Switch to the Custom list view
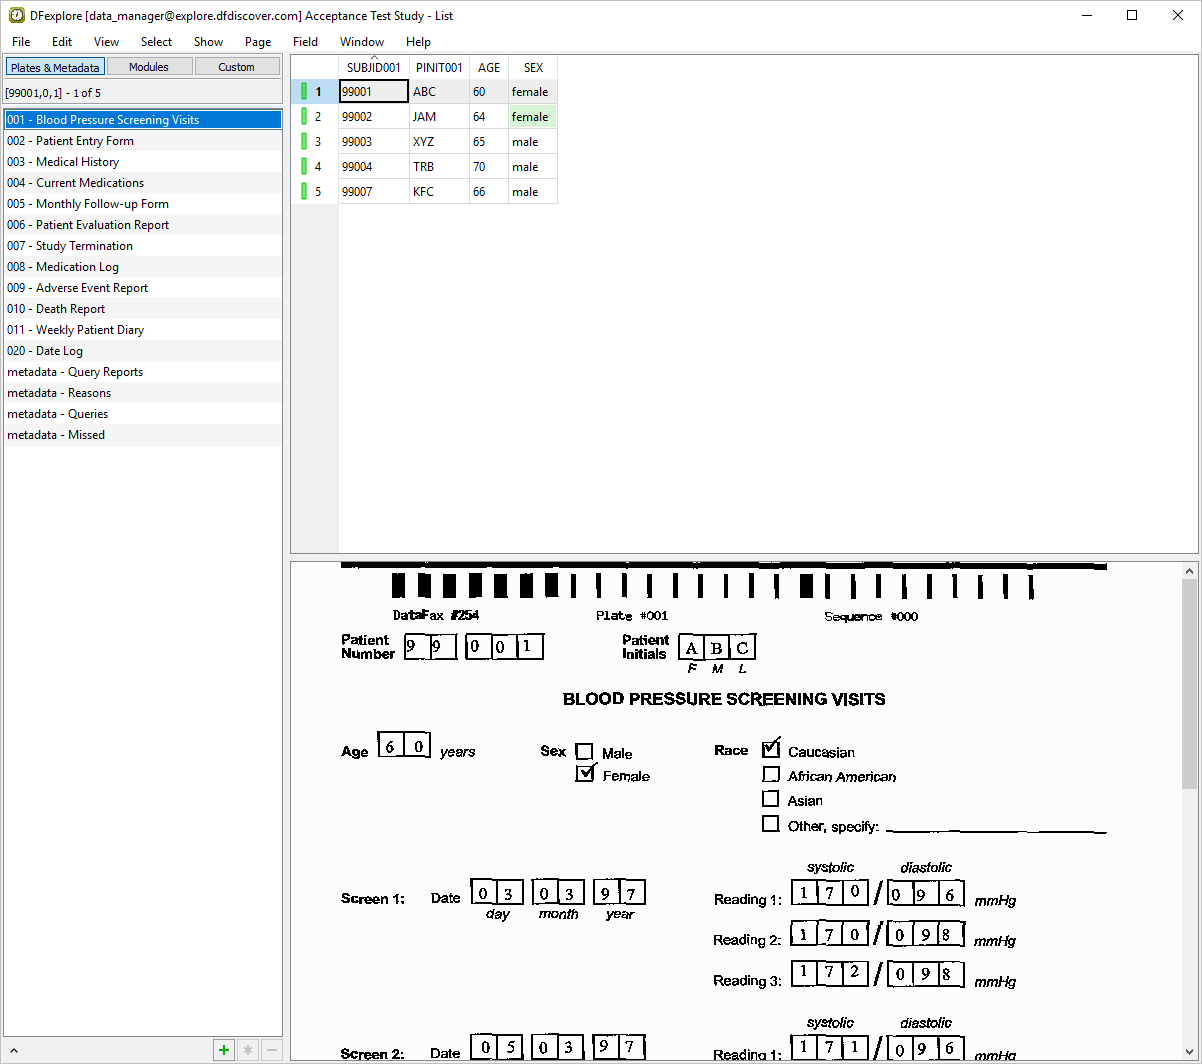 [237, 67]
